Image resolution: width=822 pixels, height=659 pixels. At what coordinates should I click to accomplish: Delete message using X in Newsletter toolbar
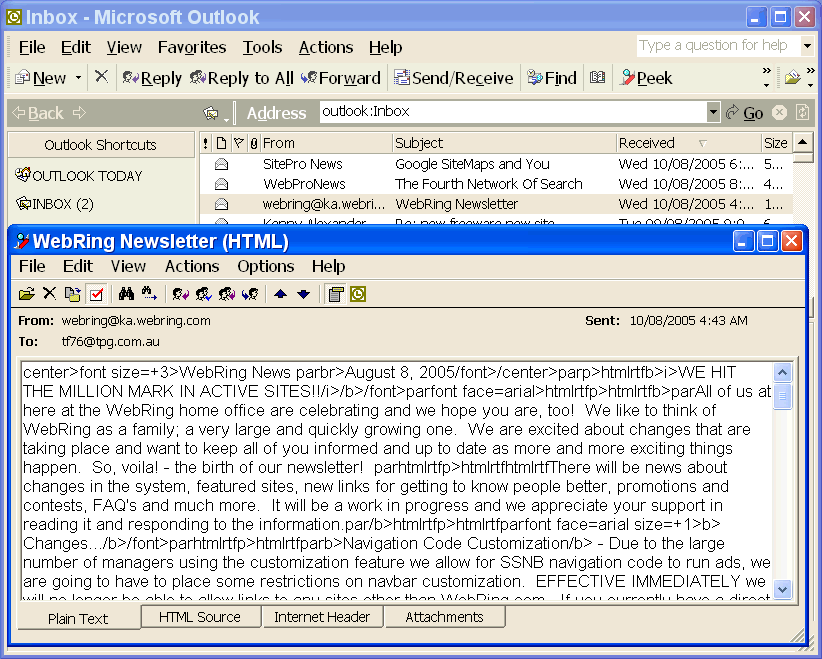point(49,294)
